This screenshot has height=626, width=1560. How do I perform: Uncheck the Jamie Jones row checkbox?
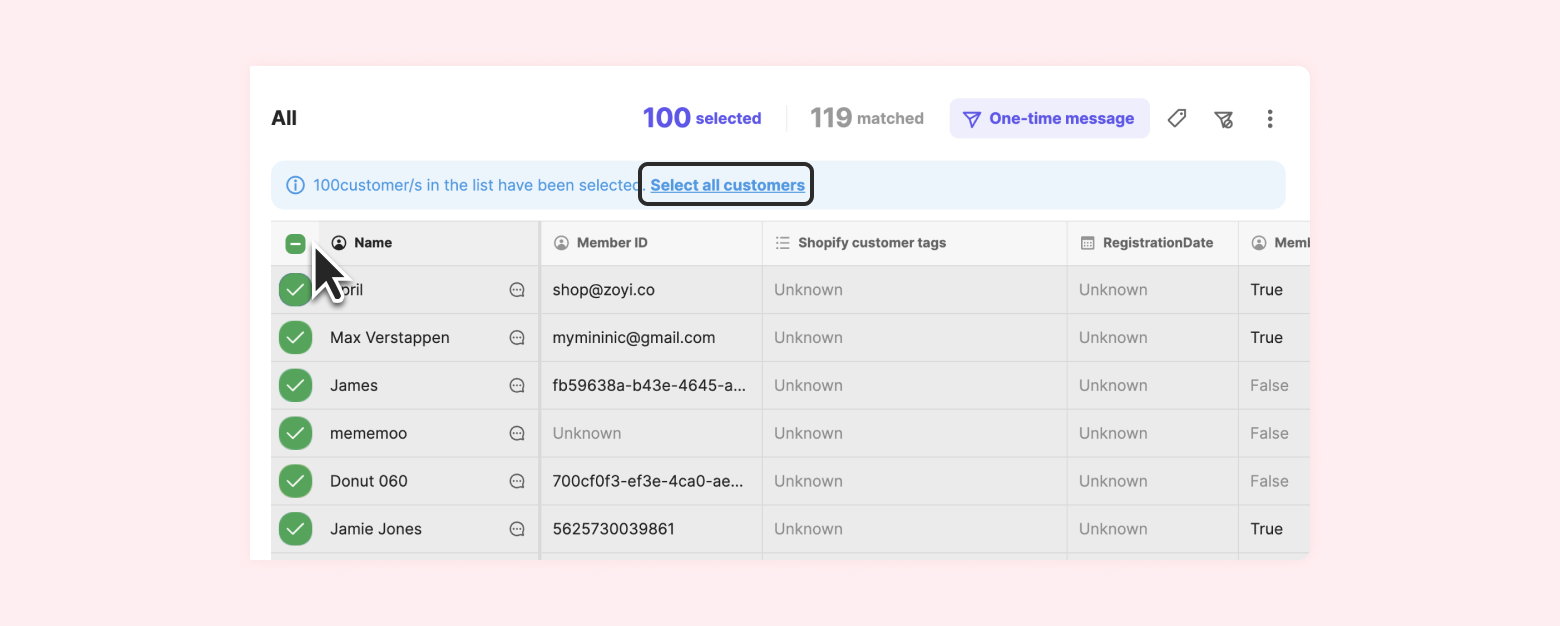(295, 530)
